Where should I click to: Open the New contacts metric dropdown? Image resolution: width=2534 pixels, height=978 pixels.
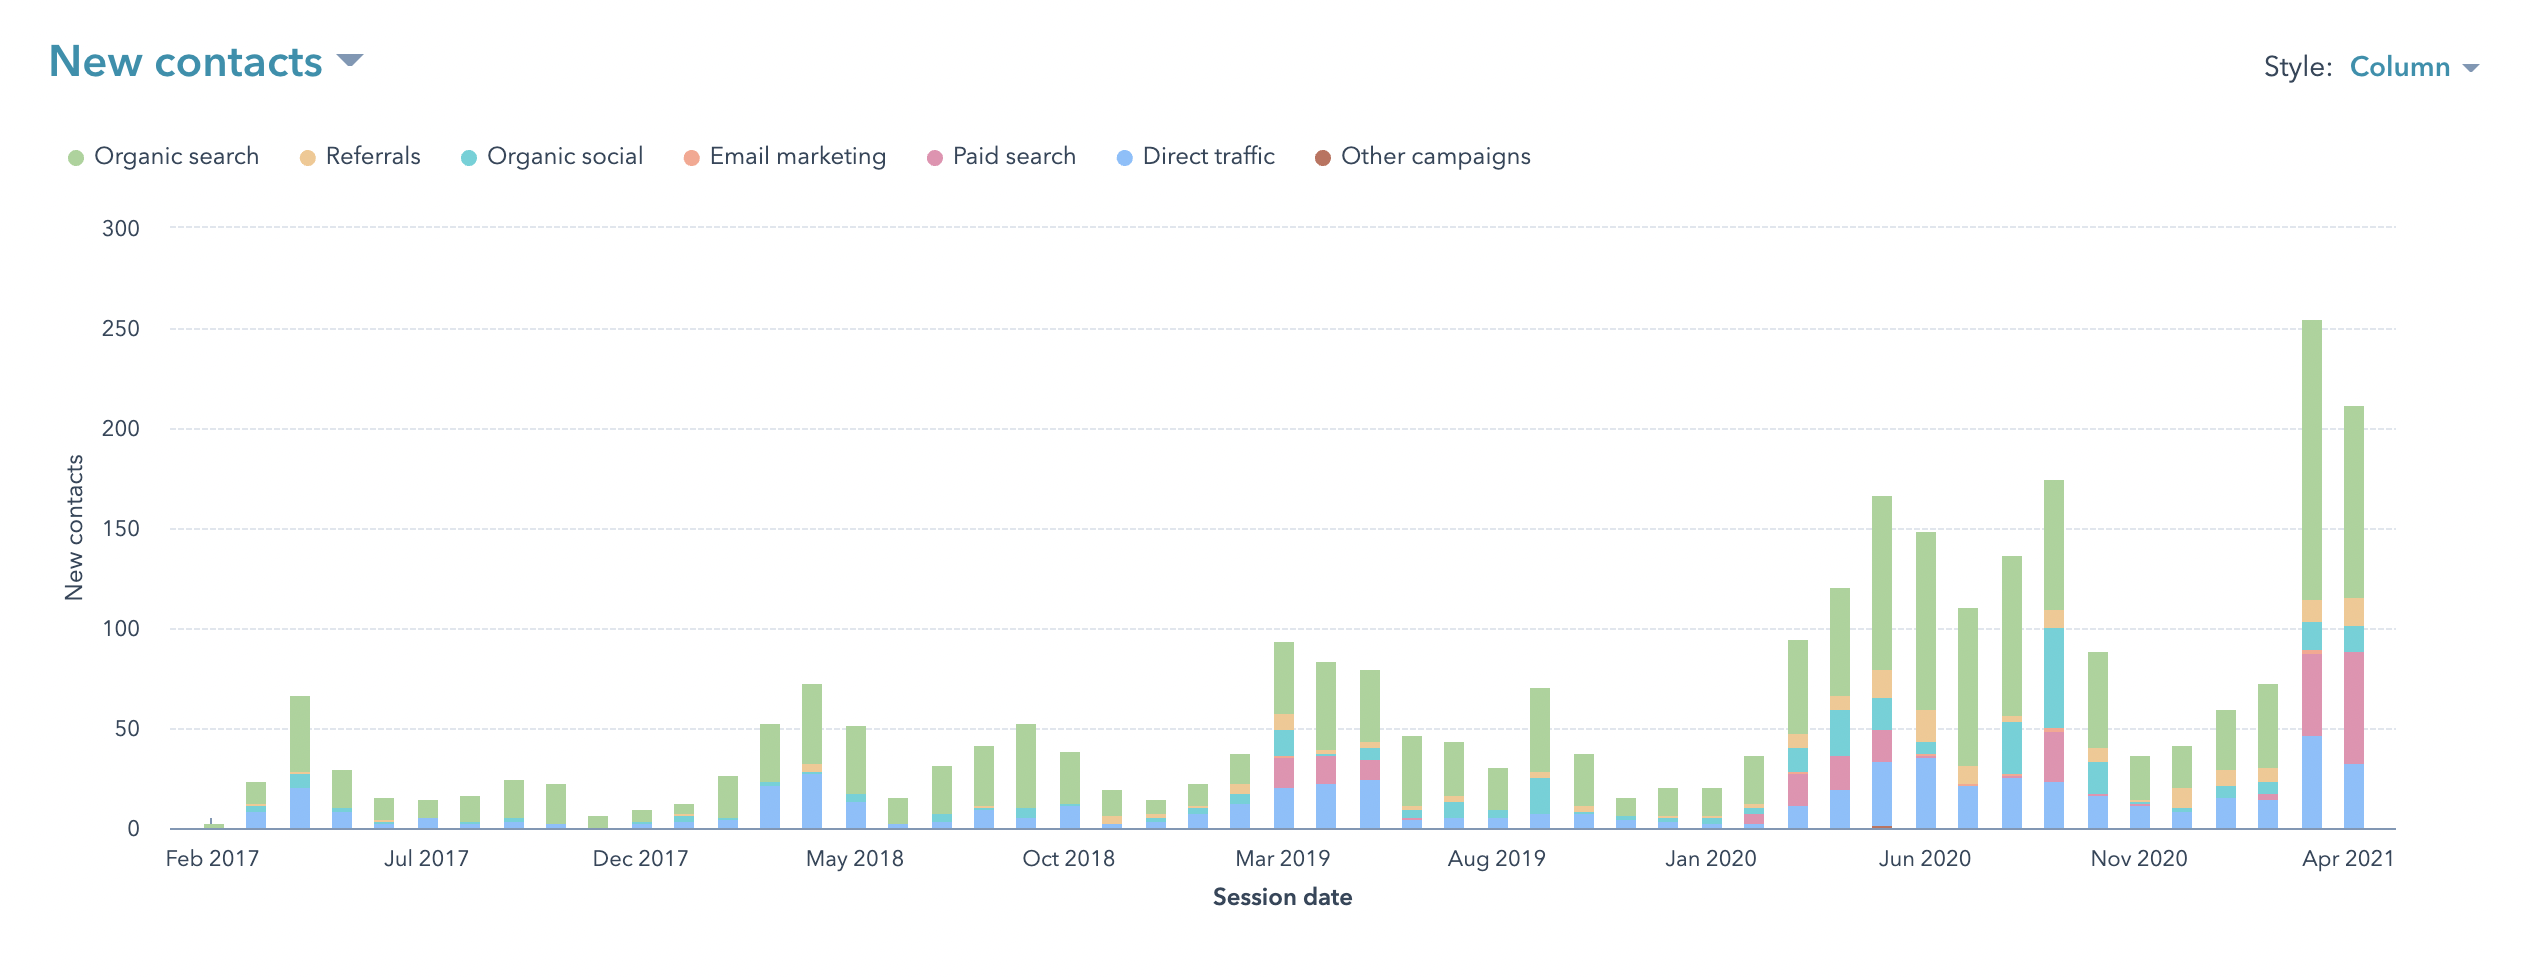(x=206, y=62)
